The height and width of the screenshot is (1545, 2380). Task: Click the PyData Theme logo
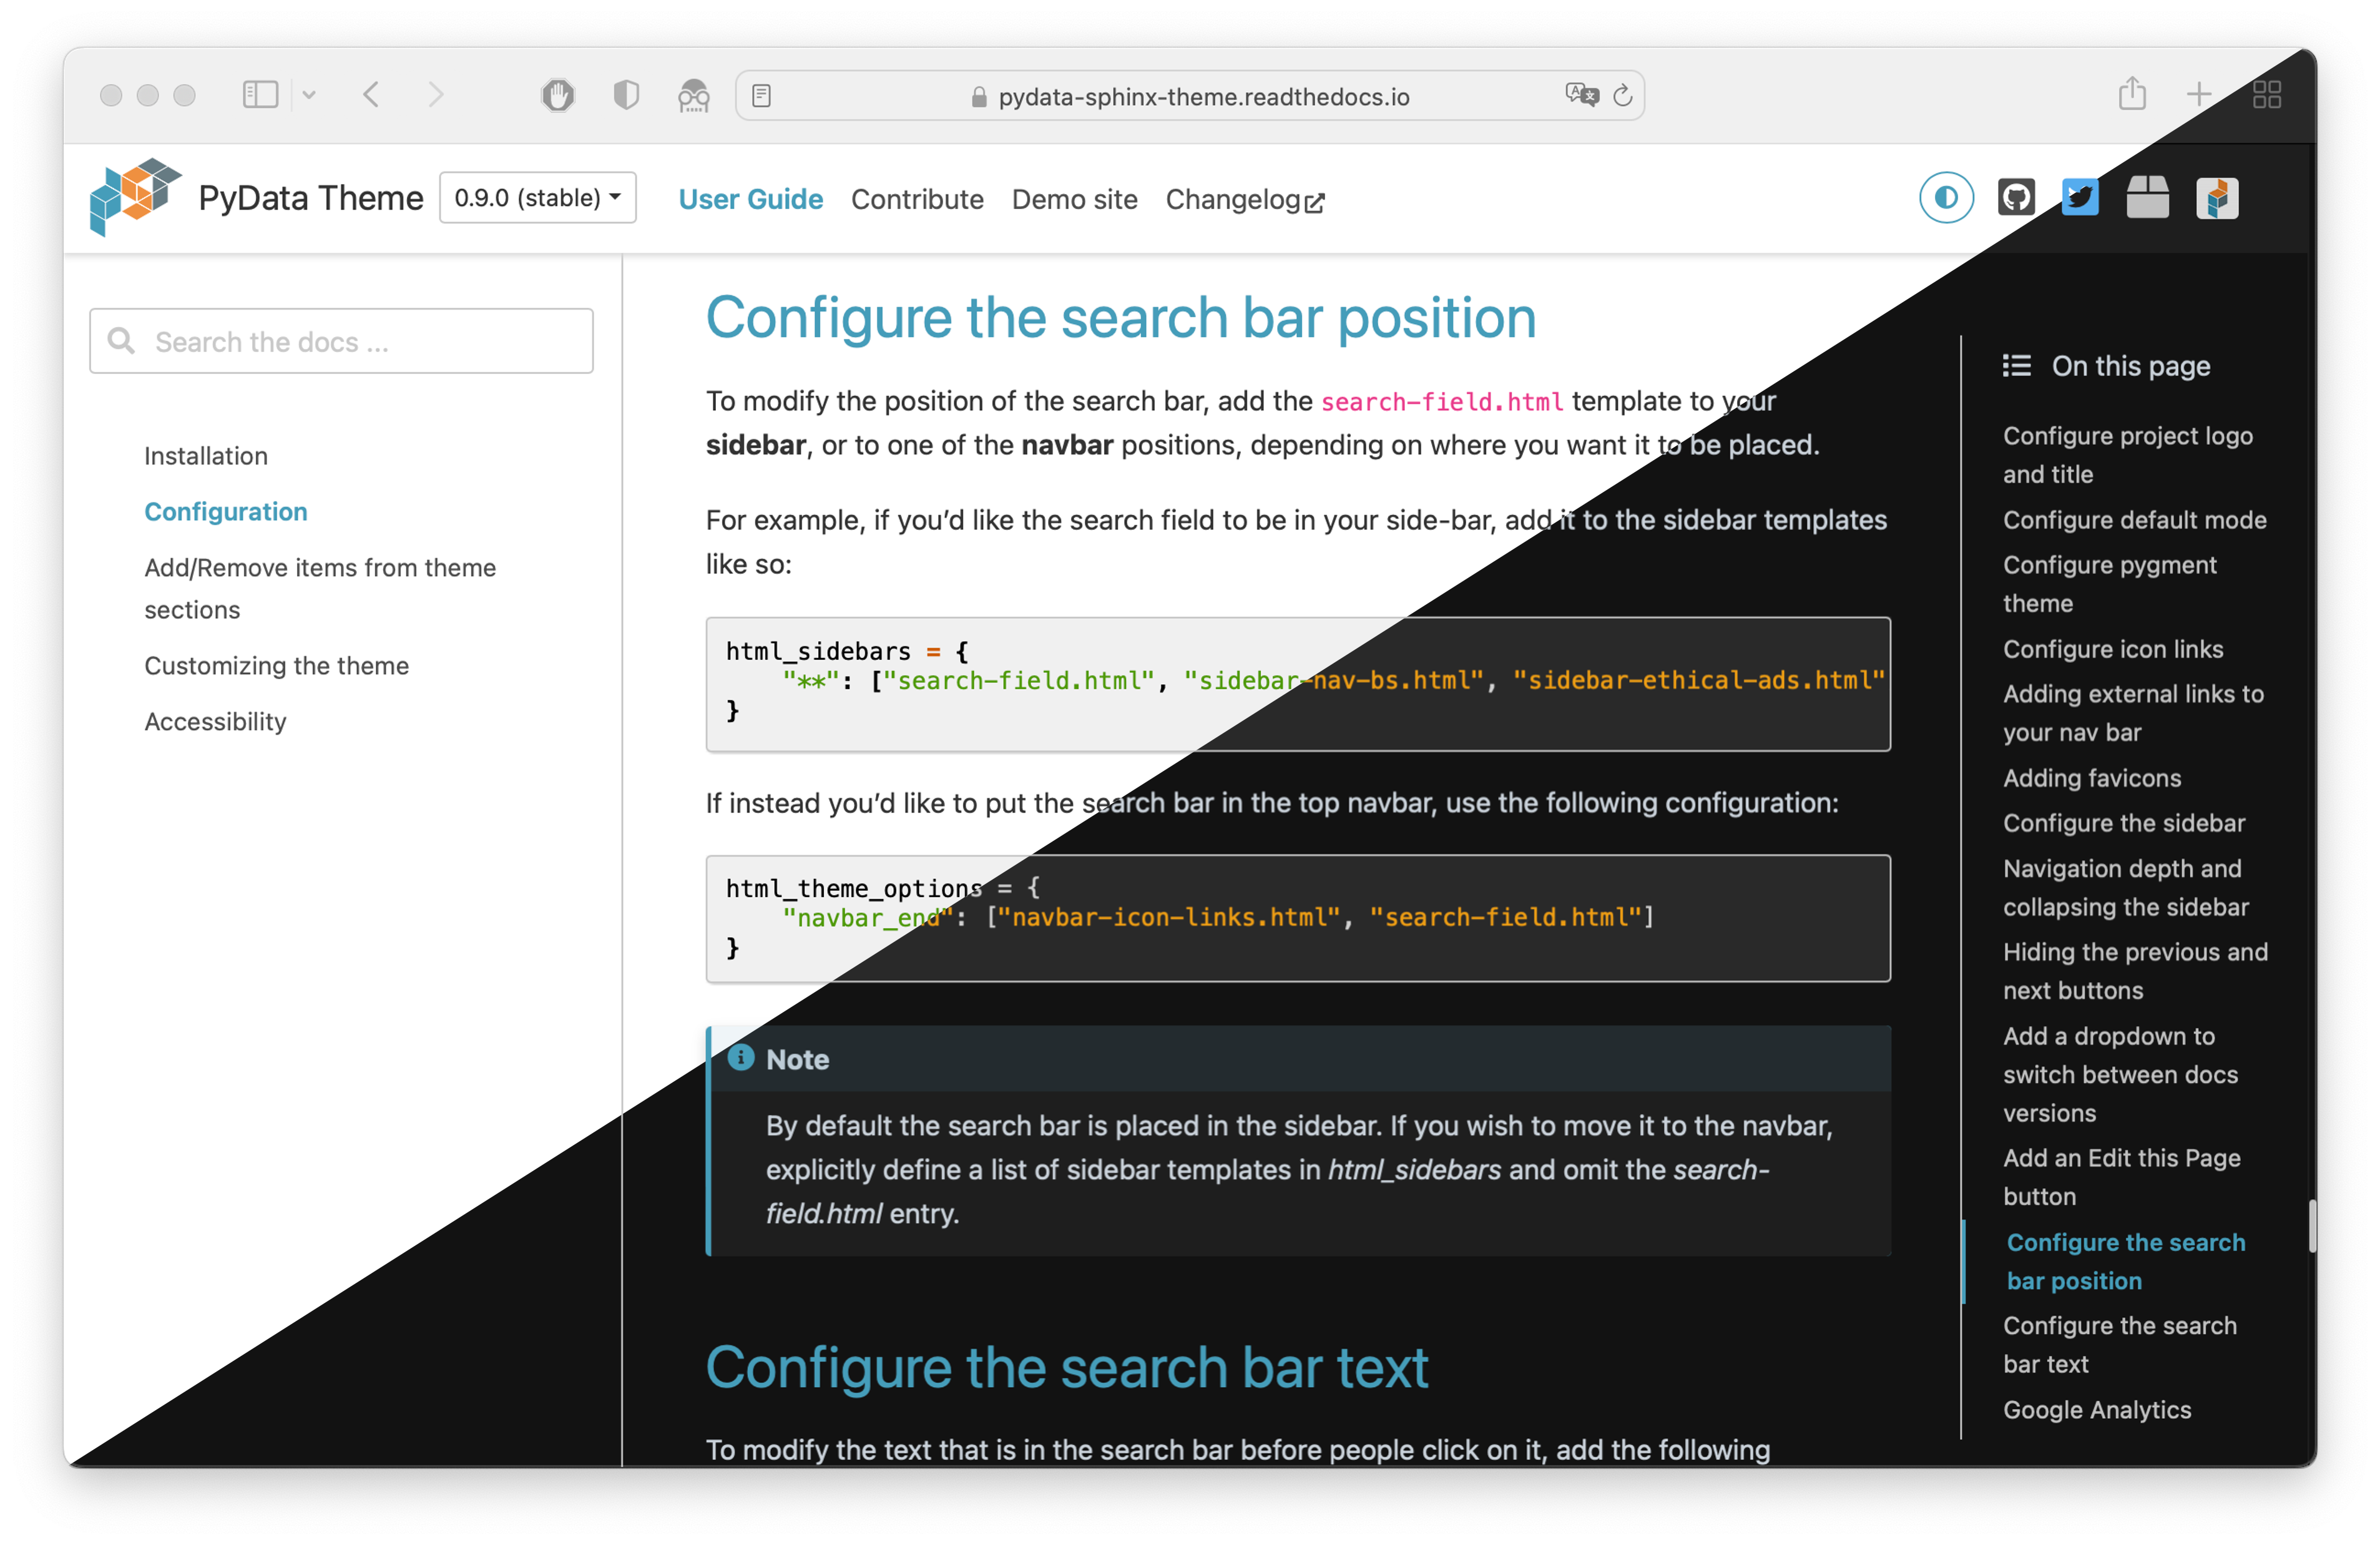(x=136, y=197)
